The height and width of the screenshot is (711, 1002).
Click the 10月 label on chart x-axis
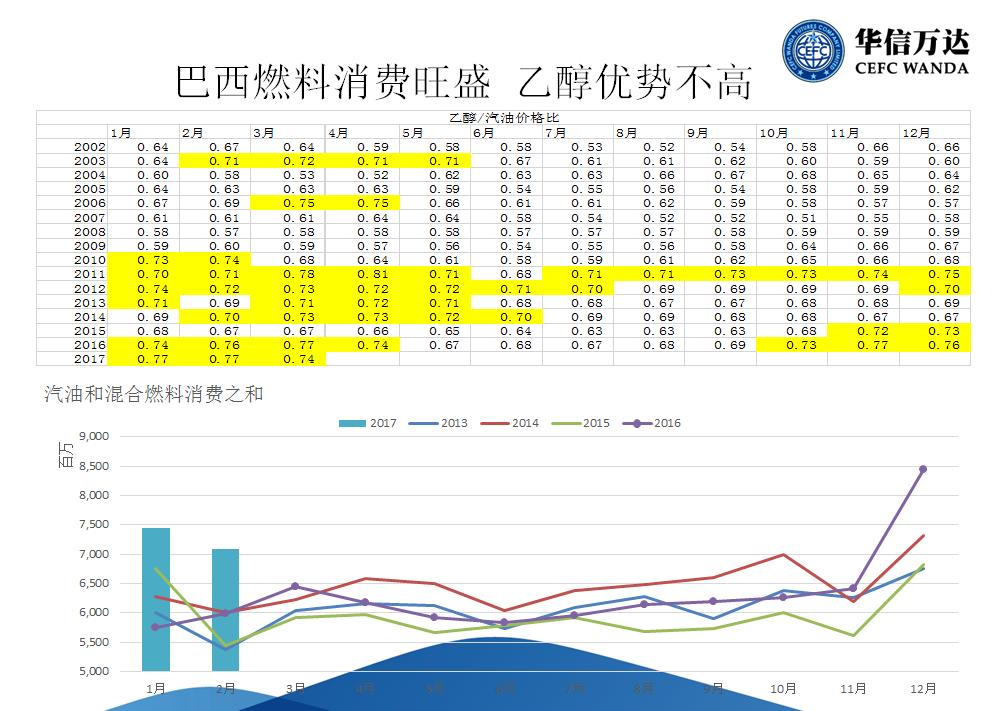click(784, 689)
